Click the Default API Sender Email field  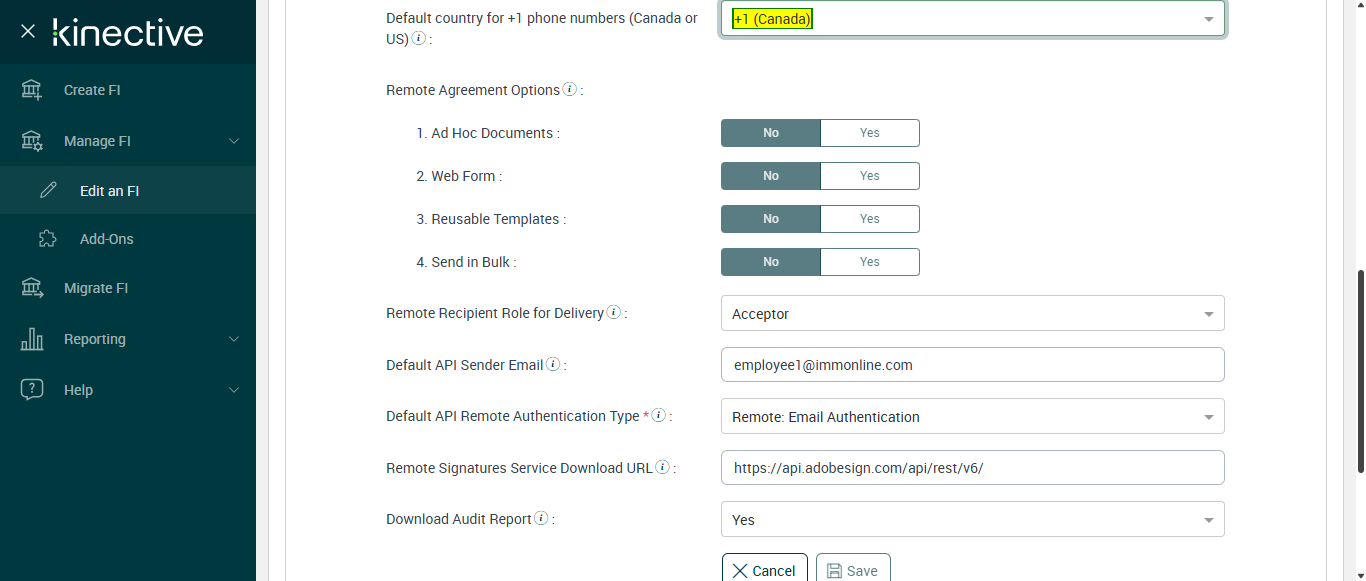pyautogui.click(x=972, y=365)
